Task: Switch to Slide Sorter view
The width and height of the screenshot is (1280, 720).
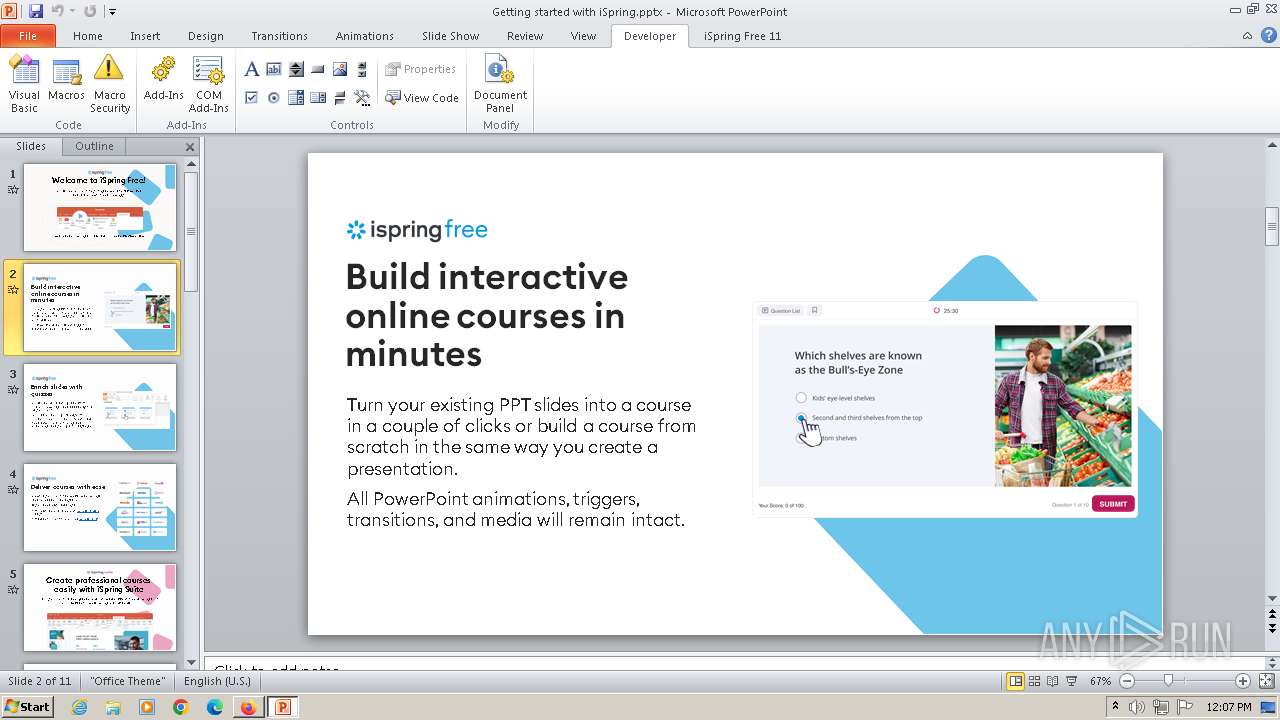Action: tap(1035, 681)
